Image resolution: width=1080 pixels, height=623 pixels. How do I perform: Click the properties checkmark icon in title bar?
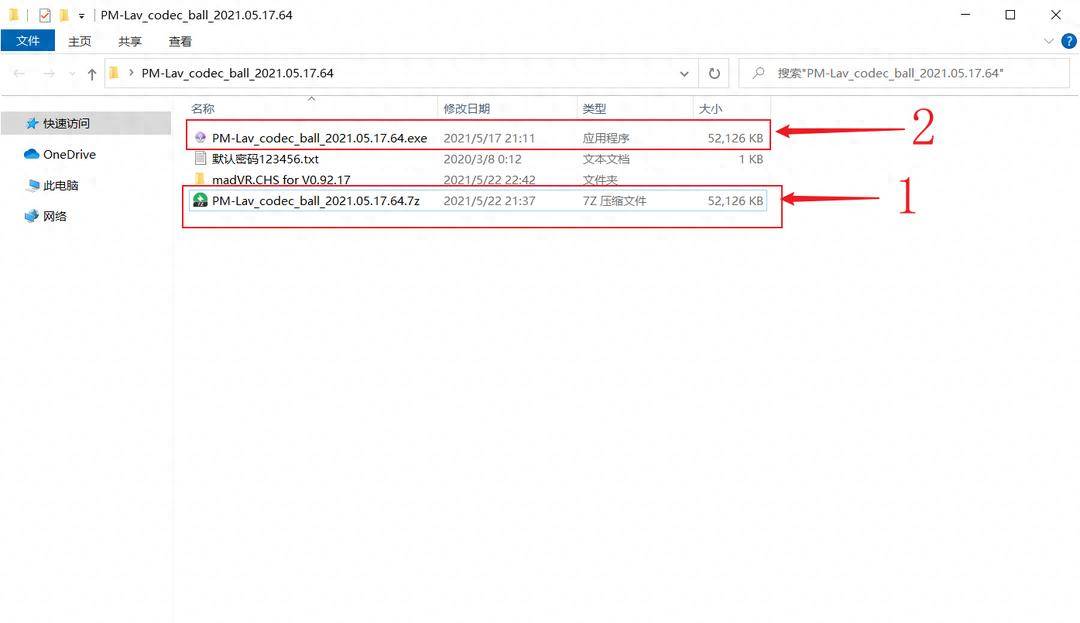(x=44, y=16)
